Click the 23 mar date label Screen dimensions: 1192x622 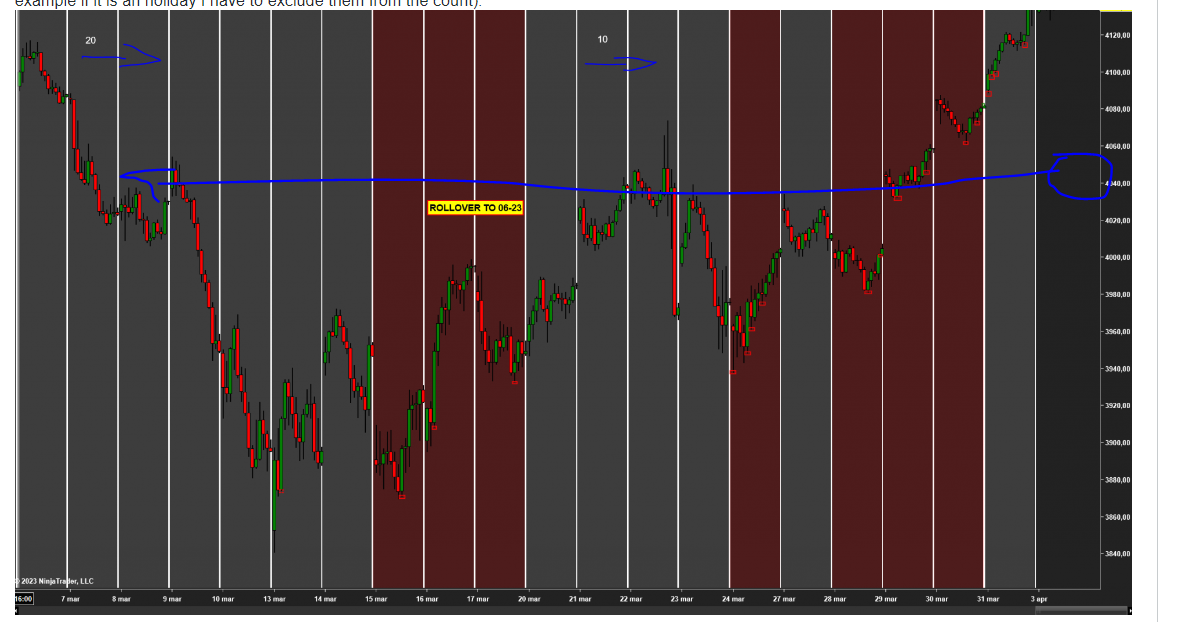pos(682,599)
